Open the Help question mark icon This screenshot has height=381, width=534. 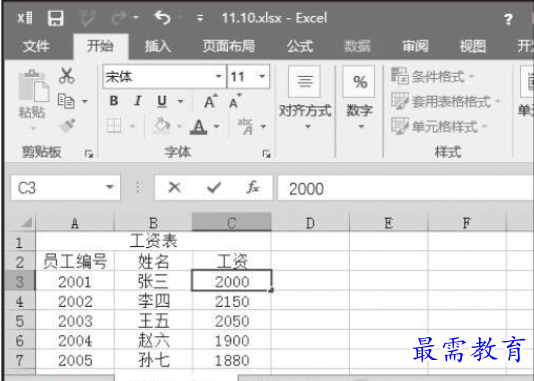[508, 19]
